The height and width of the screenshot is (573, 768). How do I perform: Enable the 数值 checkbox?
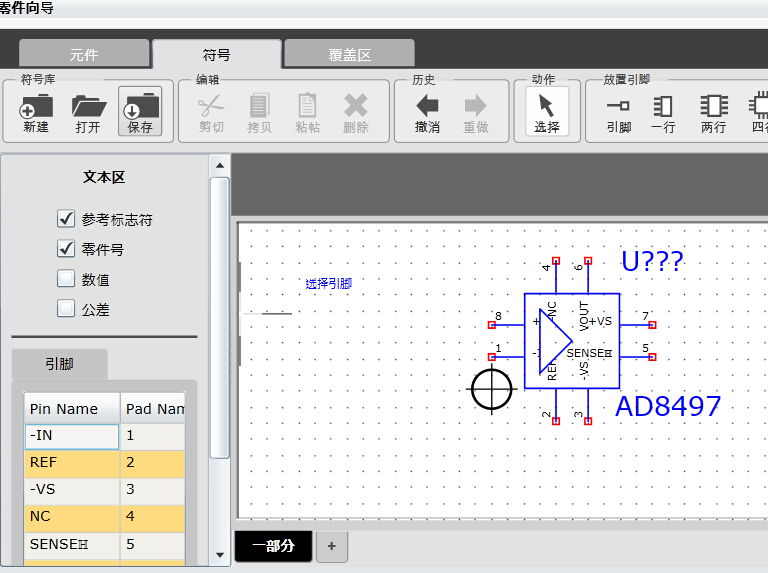pyautogui.click(x=66, y=279)
